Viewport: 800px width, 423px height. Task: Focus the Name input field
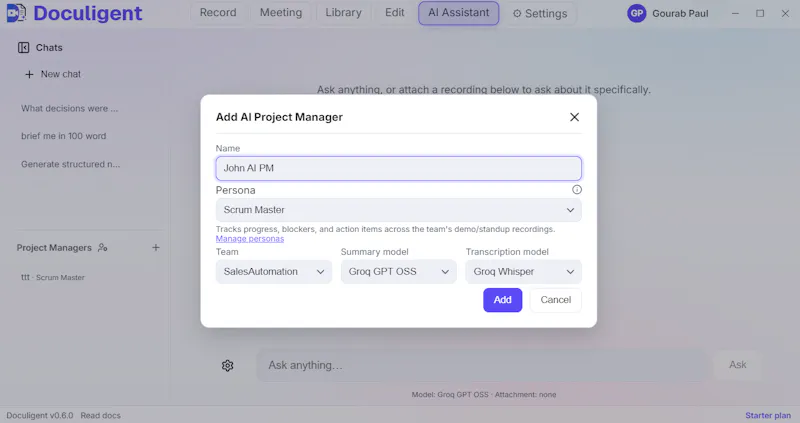tap(398, 168)
